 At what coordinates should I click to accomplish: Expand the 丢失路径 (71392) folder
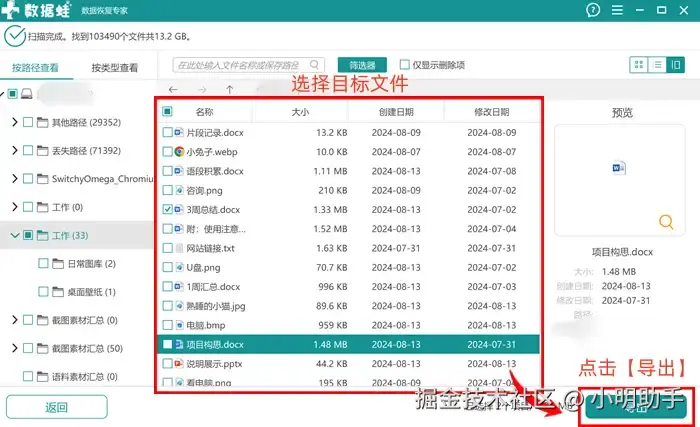pos(14,150)
